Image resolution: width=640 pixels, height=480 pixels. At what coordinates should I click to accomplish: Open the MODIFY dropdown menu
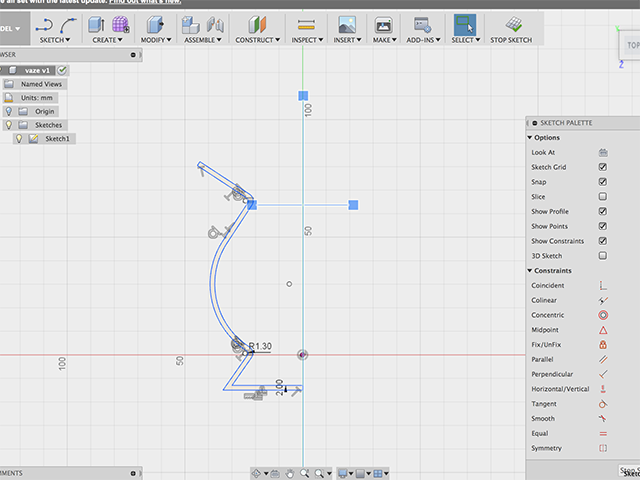(156, 40)
